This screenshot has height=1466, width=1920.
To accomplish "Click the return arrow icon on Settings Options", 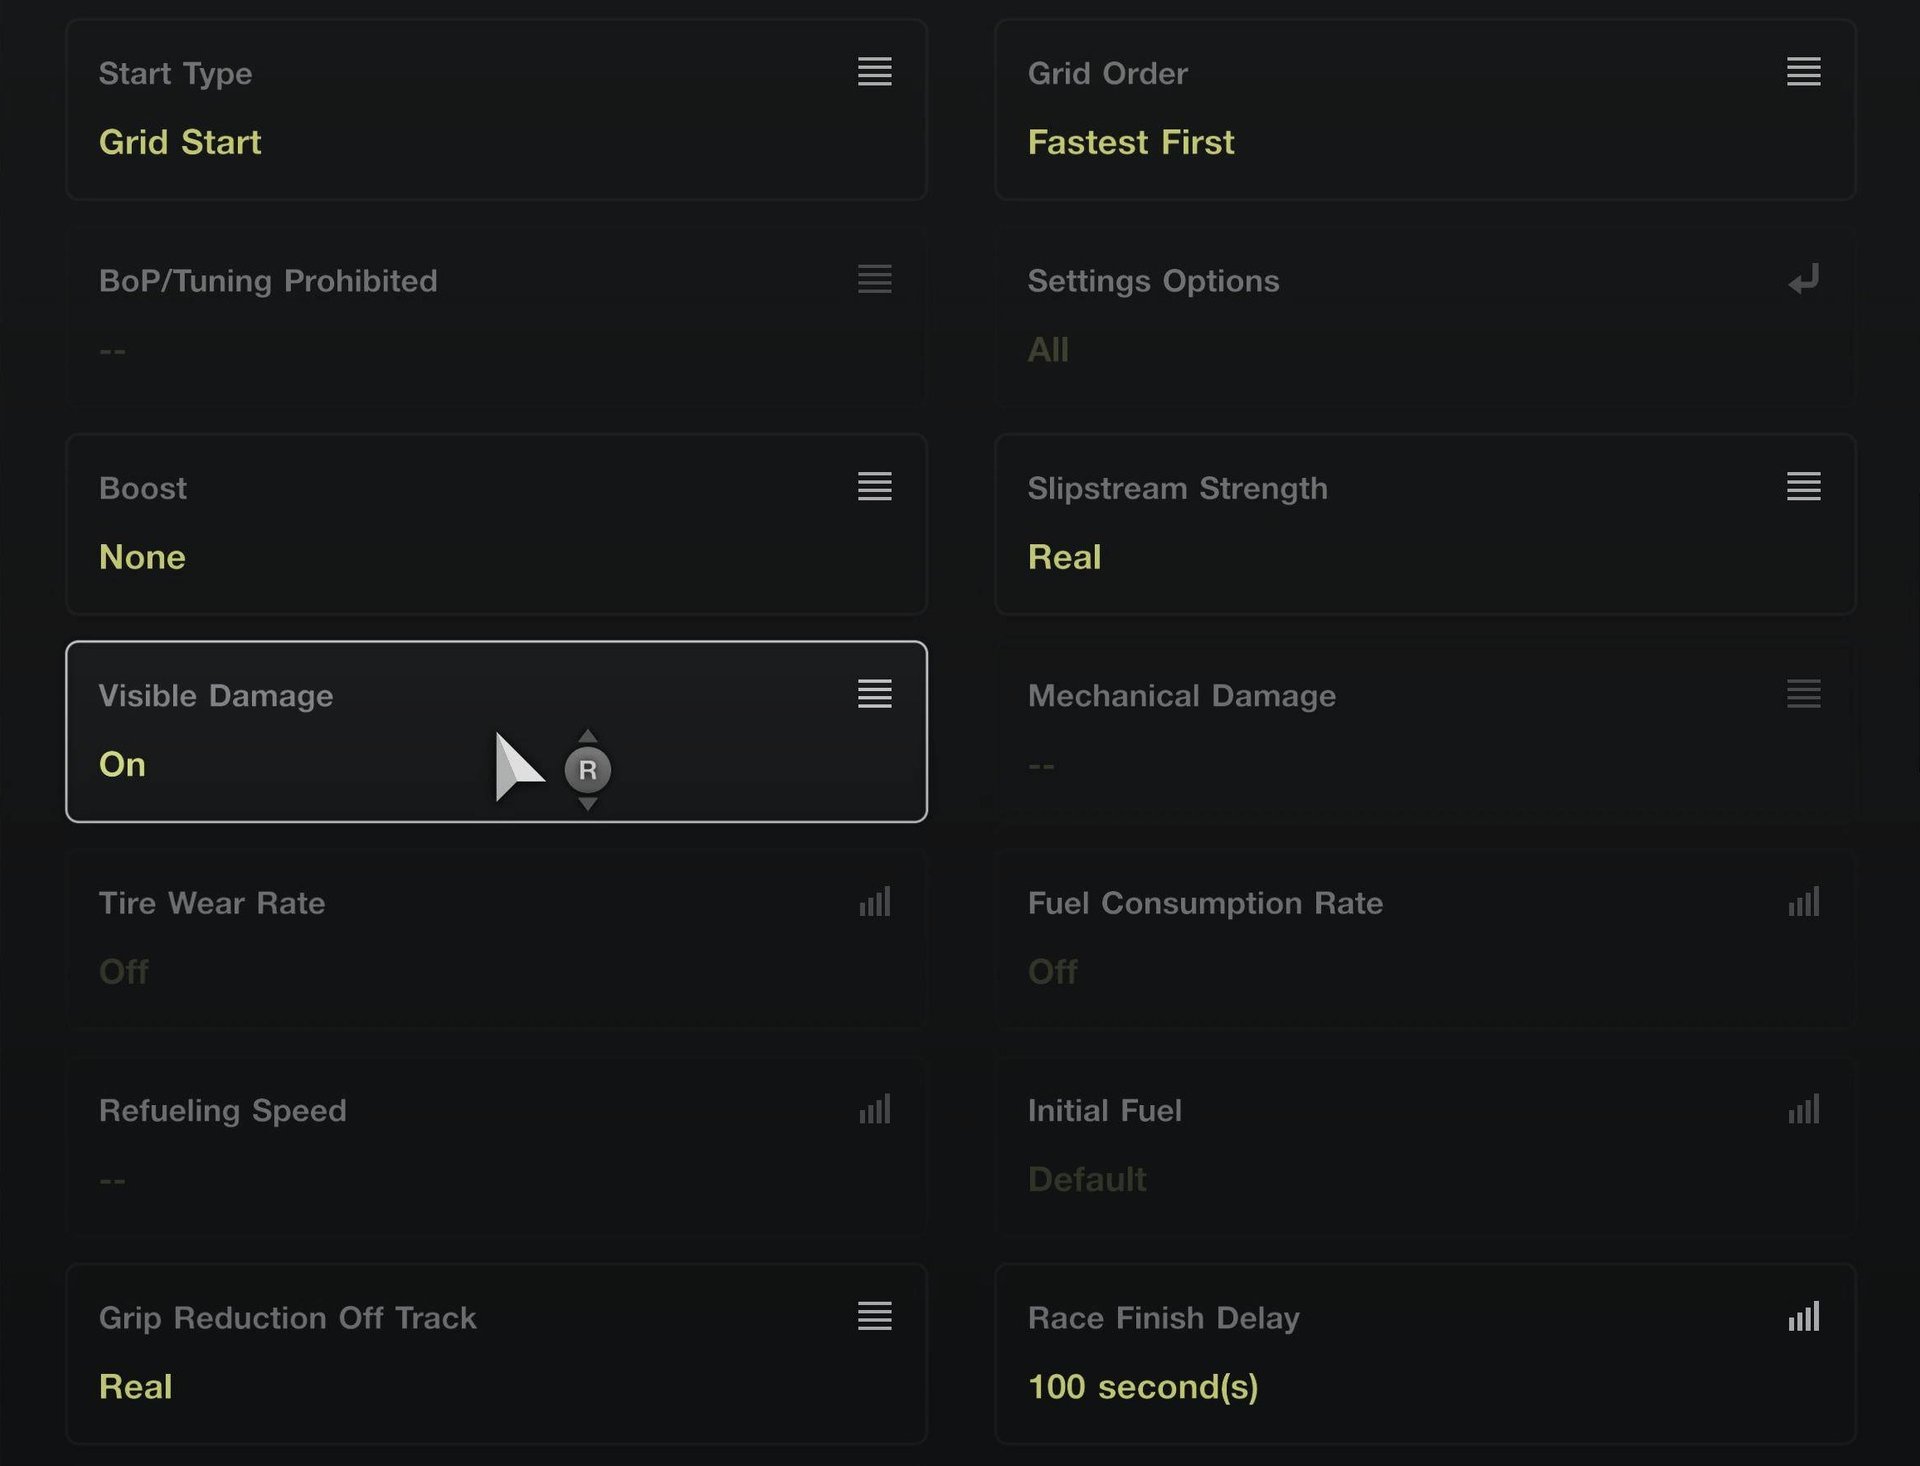I will [1803, 280].
